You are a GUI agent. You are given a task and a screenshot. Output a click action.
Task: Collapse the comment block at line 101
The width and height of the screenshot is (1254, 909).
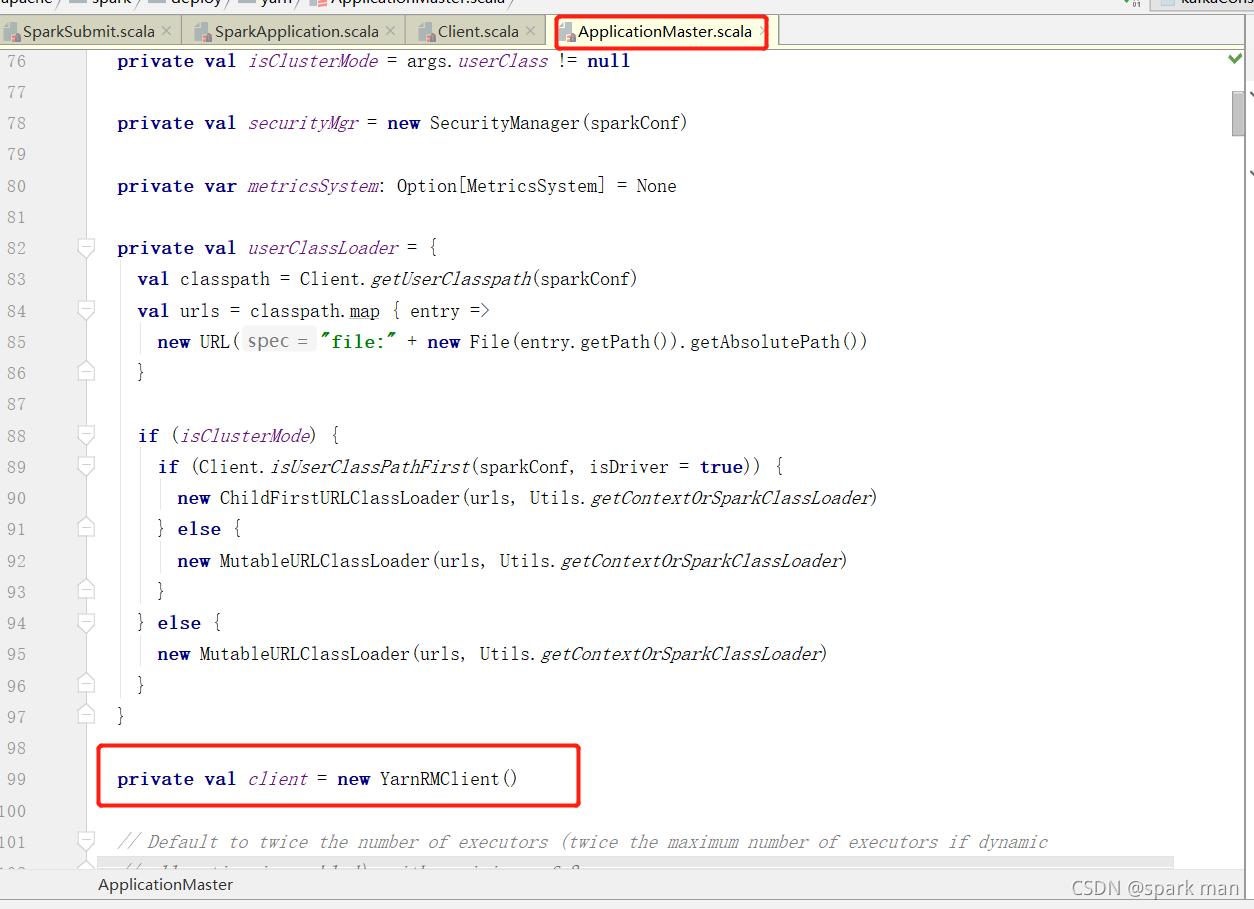86,842
